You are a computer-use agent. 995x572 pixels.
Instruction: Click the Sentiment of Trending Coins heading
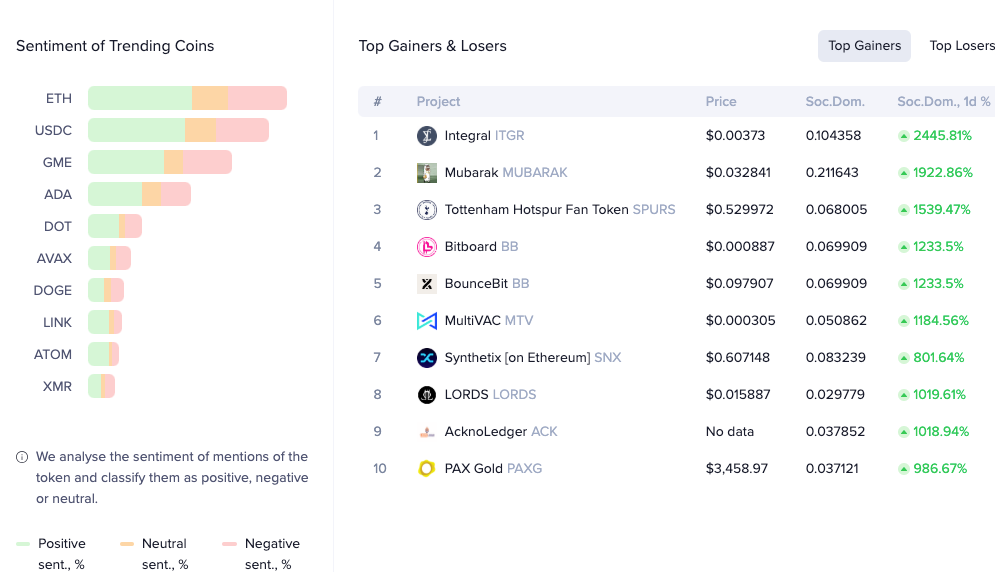115,46
